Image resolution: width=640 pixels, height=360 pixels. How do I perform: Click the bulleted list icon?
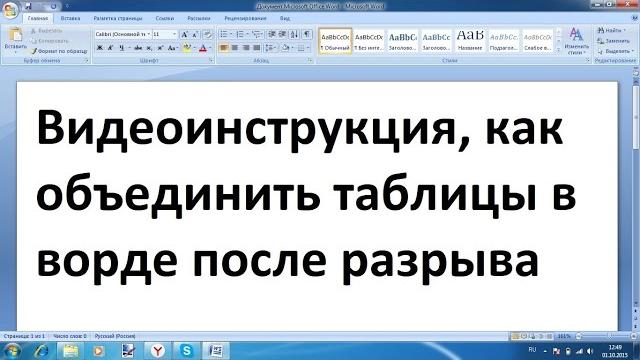224,34
